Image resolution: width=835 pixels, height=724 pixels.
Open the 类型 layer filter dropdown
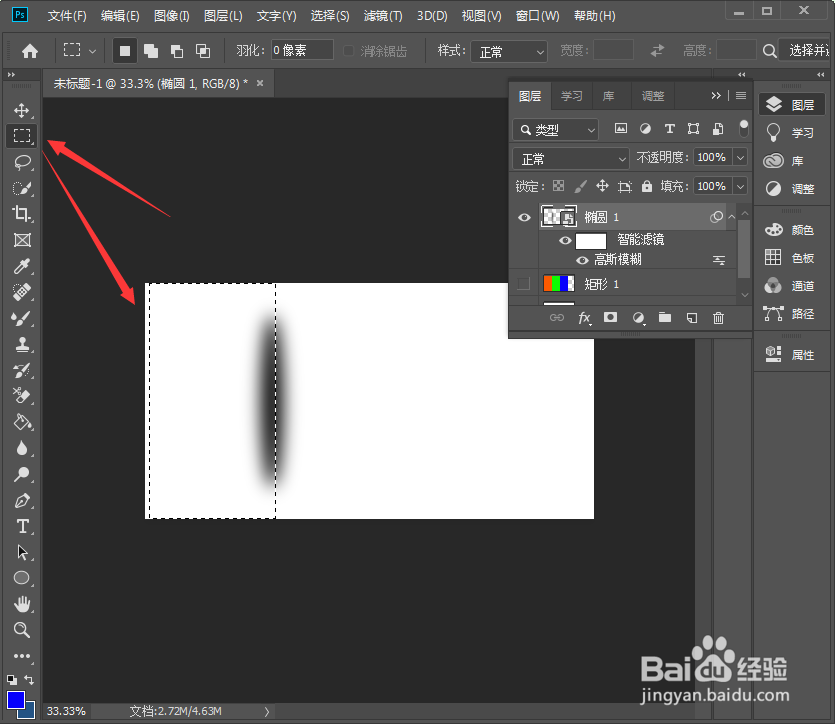pos(556,129)
